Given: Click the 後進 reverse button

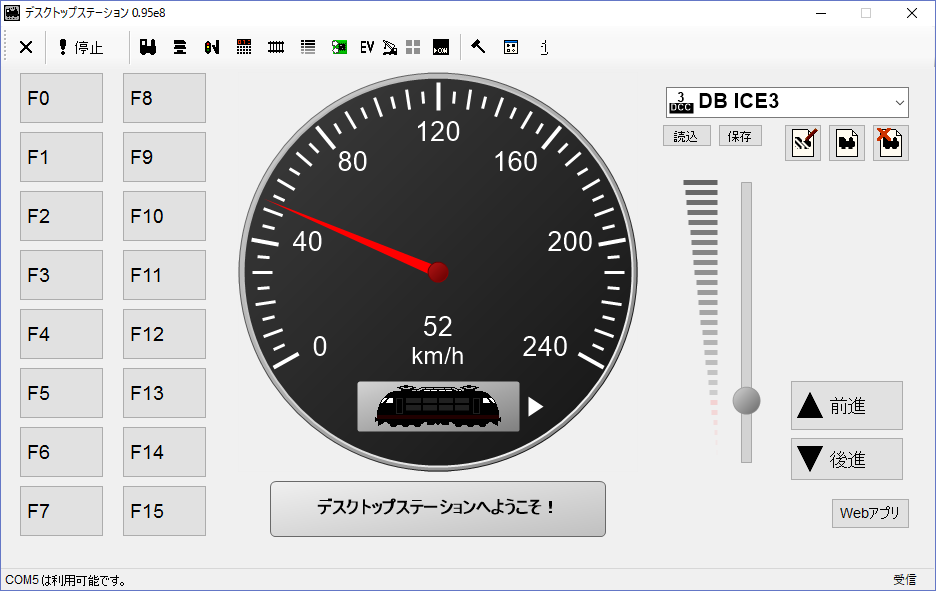Looking at the screenshot, I should pos(846,459).
